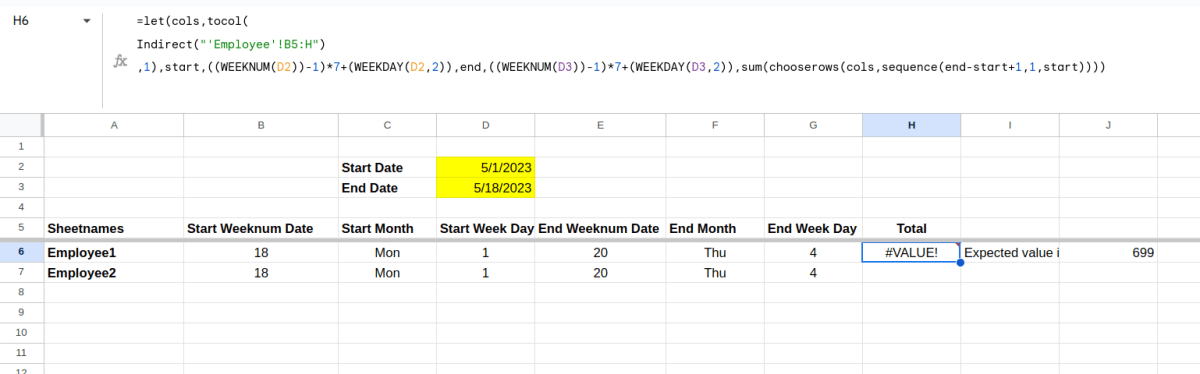Click the End Weeknum Date header cell

[x=600, y=228]
